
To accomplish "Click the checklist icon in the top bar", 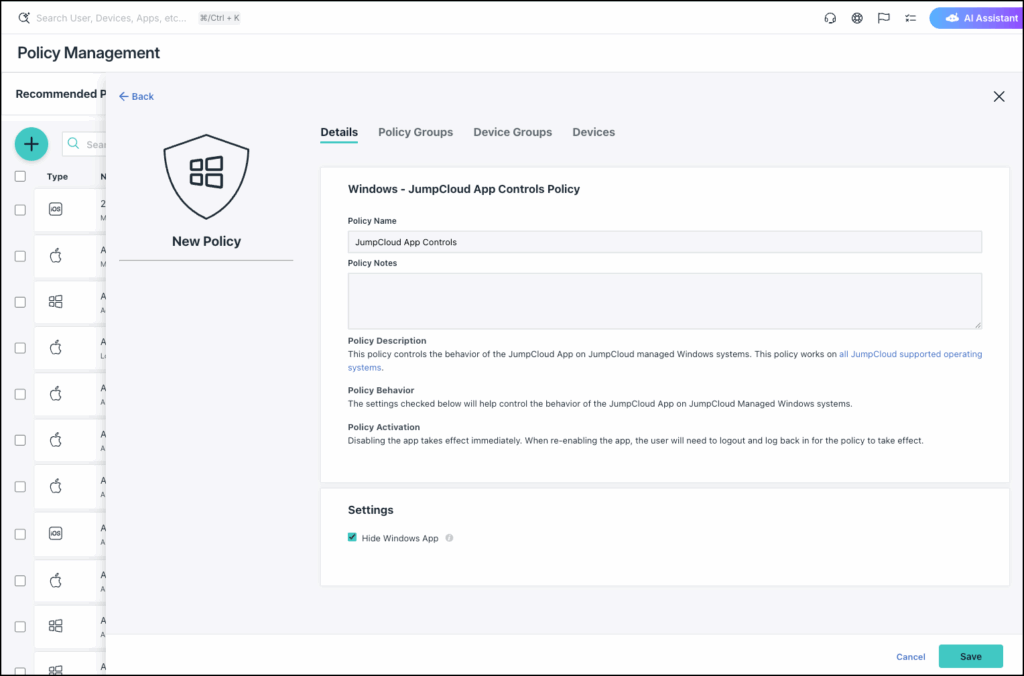I will [910, 18].
